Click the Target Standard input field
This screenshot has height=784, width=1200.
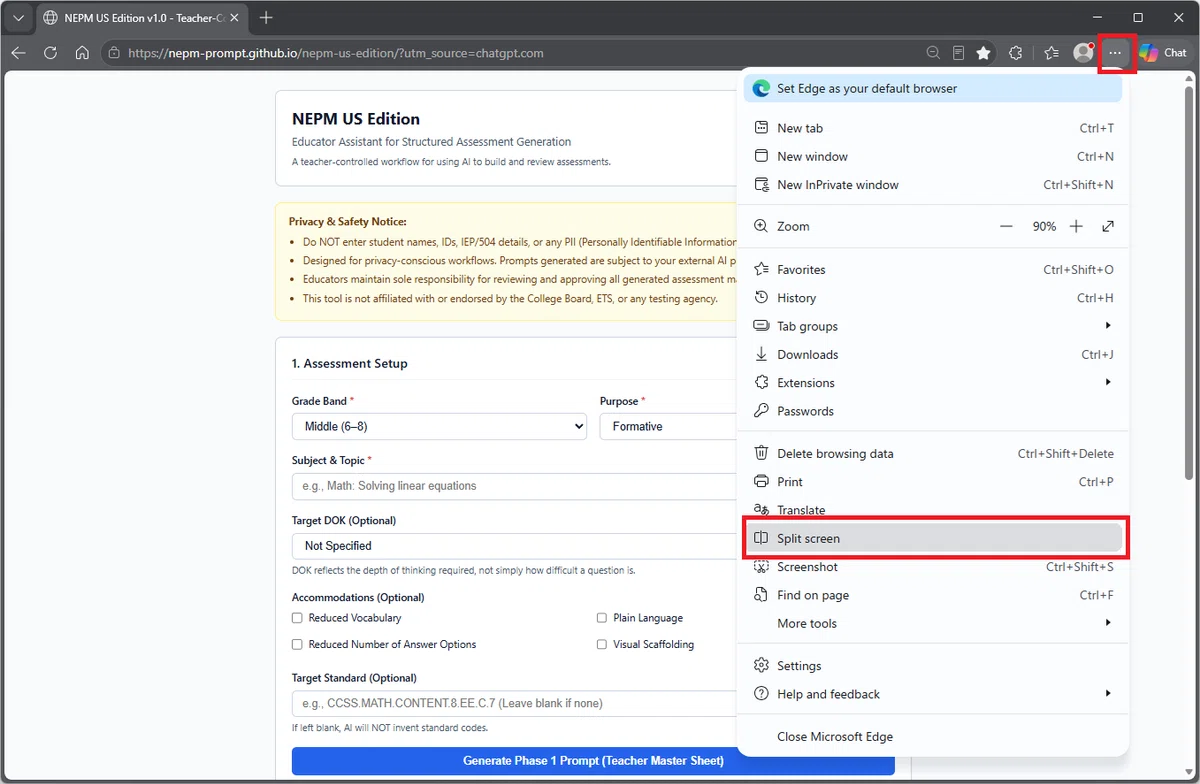[x=514, y=703]
